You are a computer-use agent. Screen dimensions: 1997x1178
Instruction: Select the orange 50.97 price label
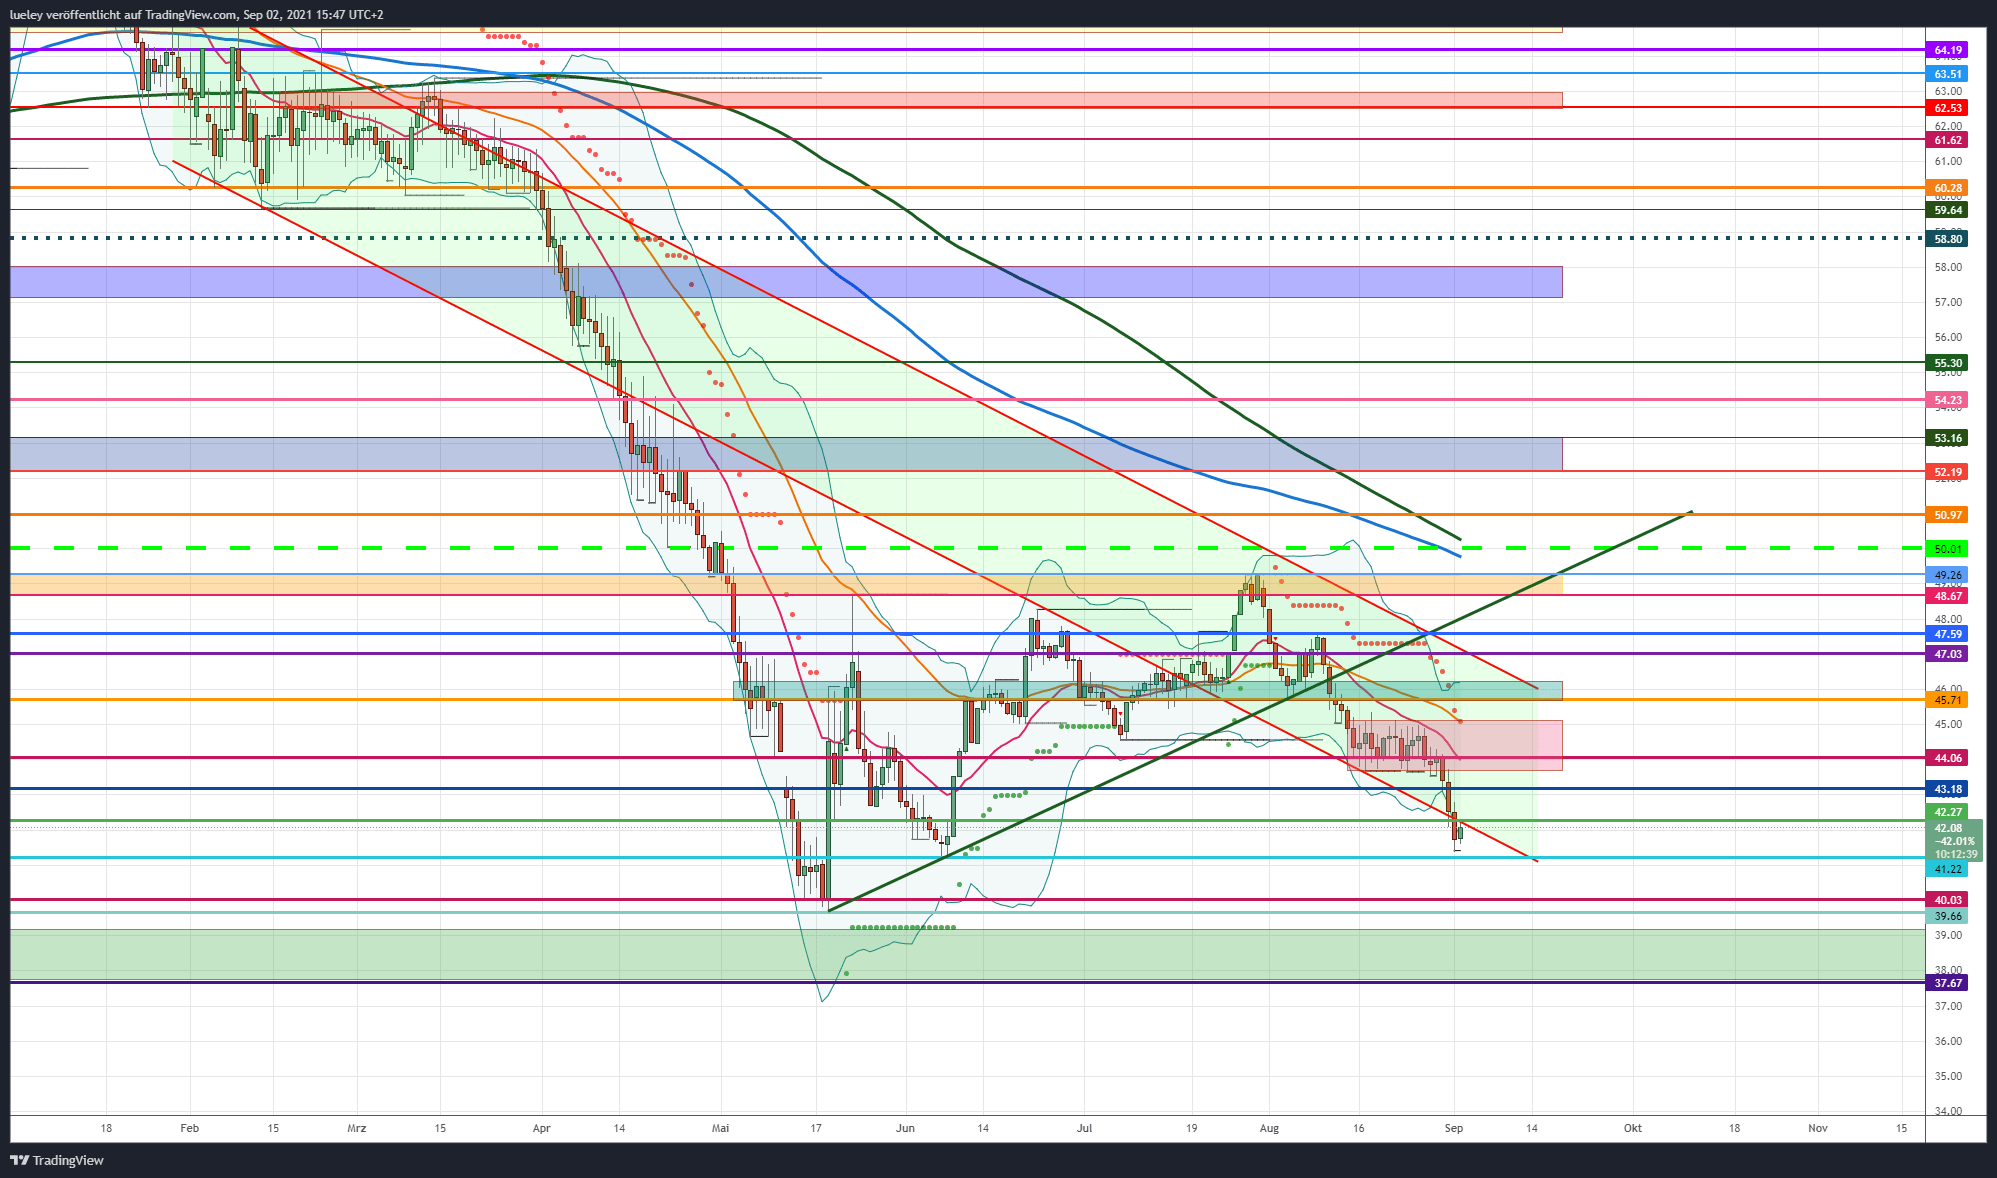[x=1947, y=515]
